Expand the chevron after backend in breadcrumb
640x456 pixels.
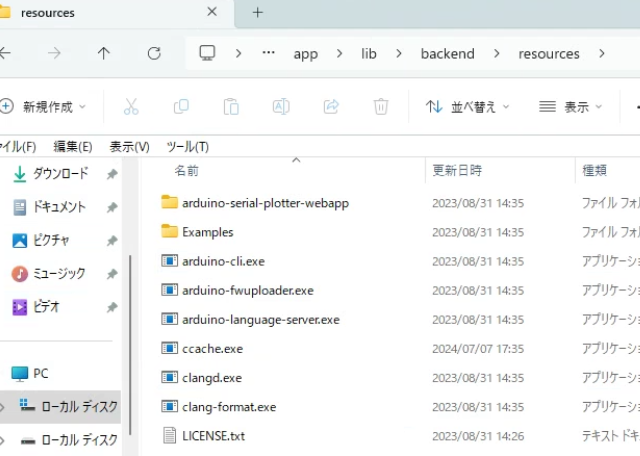(x=496, y=53)
